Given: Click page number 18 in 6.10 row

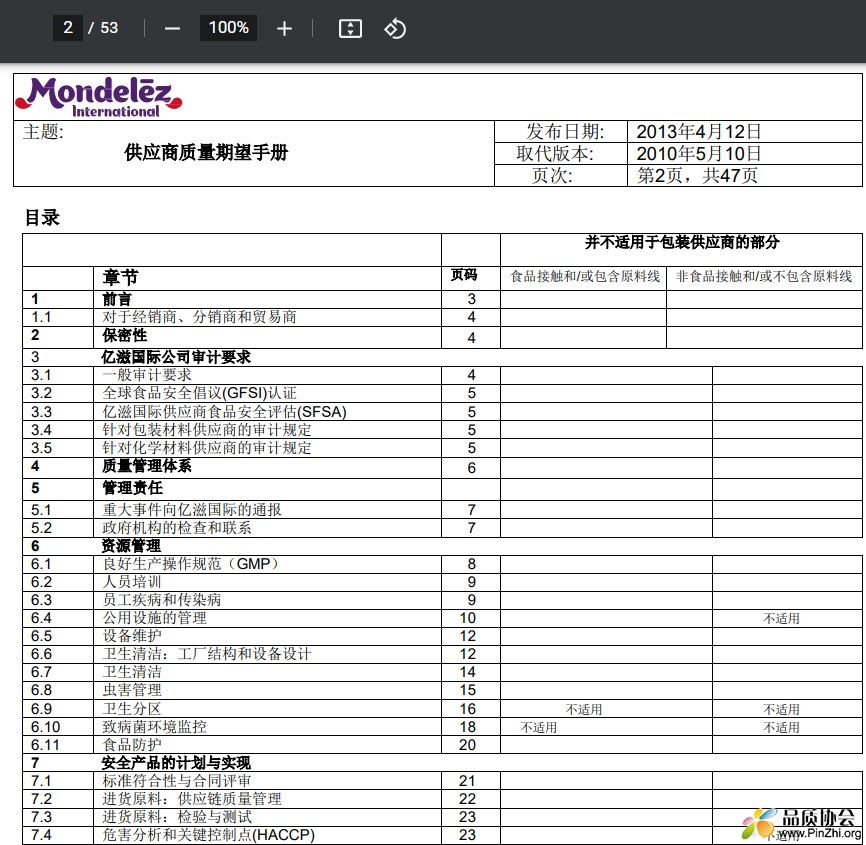Looking at the screenshot, I should click(468, 727).
